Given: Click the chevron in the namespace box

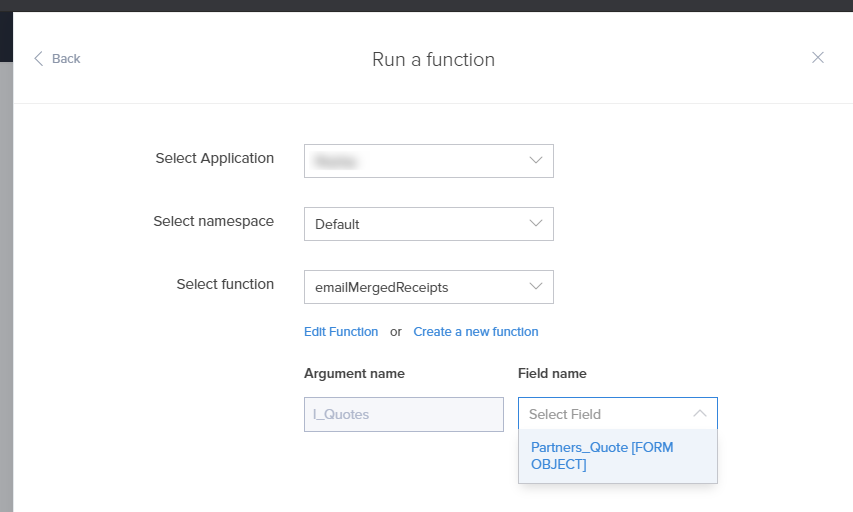Looking at the screenshot, I should [x=536, y=224].
